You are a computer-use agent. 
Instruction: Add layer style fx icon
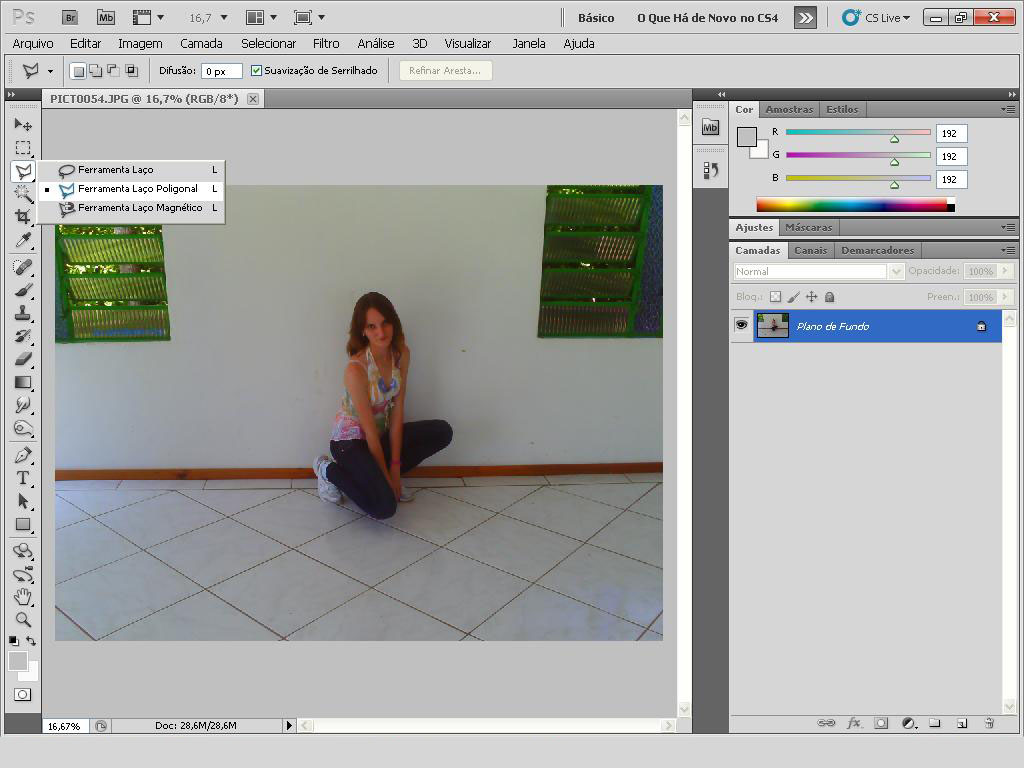click(854, 723)
